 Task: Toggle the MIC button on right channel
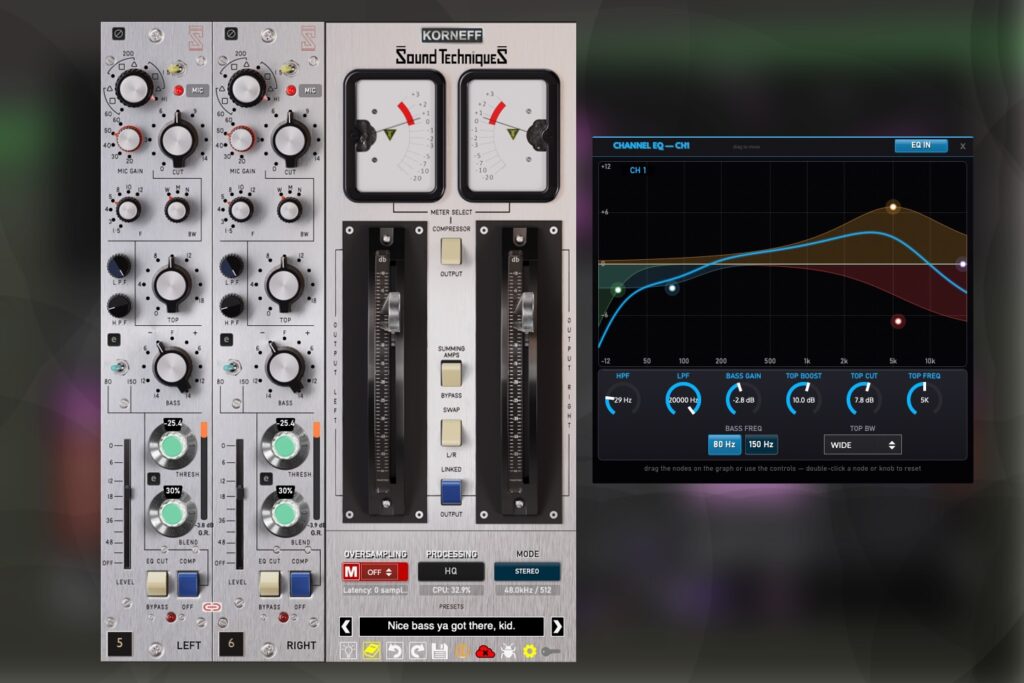tap(310, 90)
